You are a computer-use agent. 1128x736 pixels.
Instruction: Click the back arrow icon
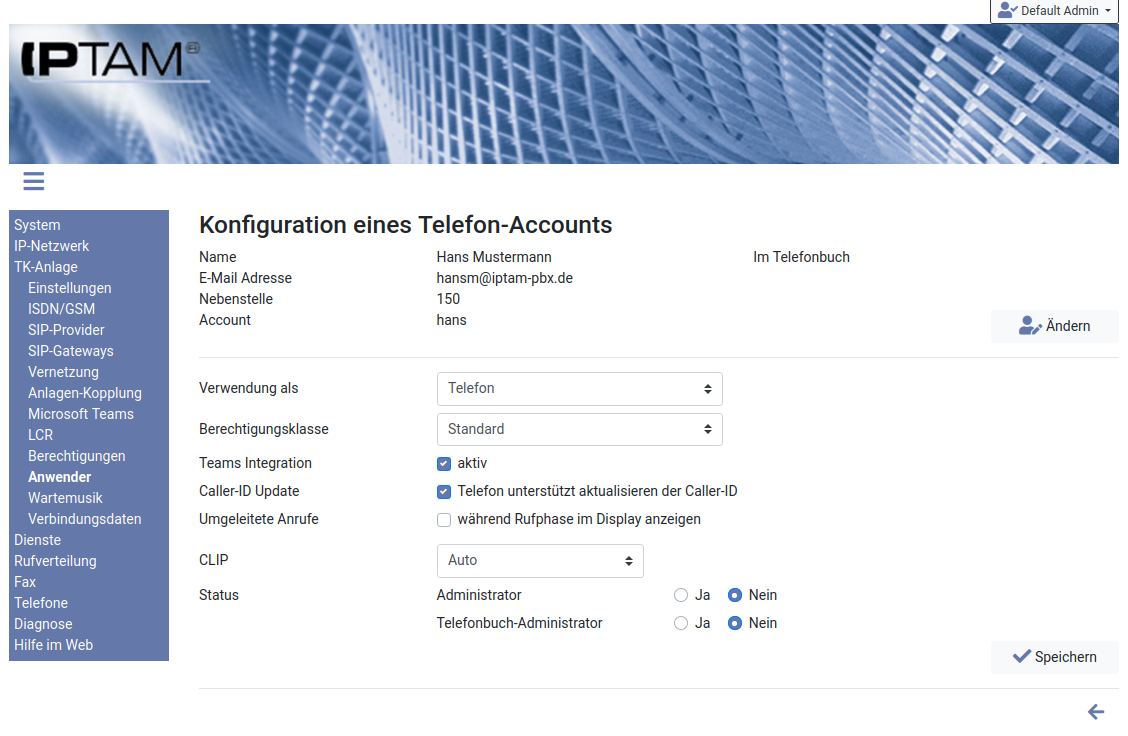1096,712
